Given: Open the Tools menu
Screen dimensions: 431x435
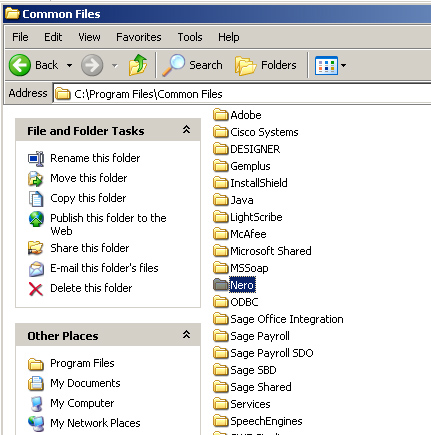Looking at the screenshot, I should coord(190,37).
